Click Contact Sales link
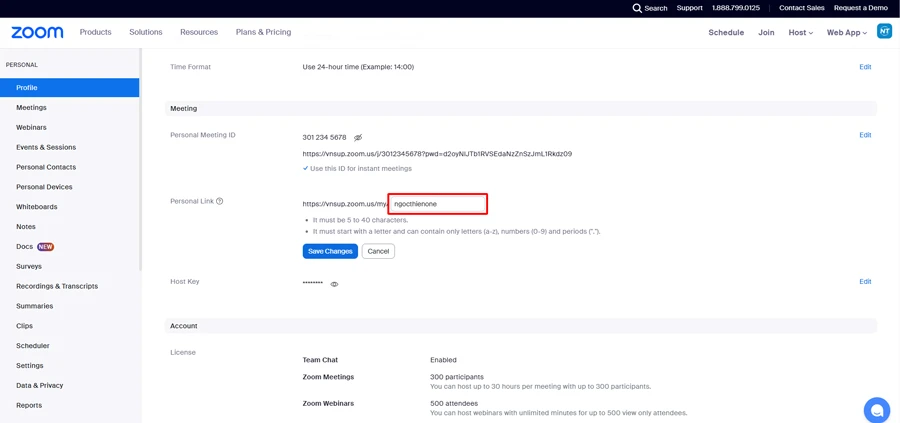Screen dimensions: 900x423 [802, 8]
